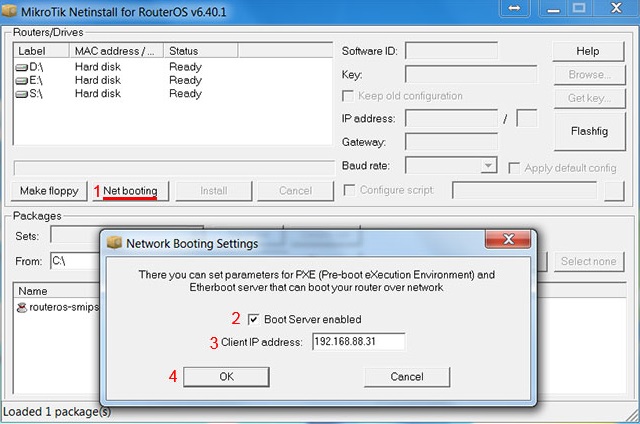Image resolution: width=640 pixels, height=424 pixels.
Task: Click Ready status in the S:\ row
Action: pyautogui.click(x=185, y=94)
